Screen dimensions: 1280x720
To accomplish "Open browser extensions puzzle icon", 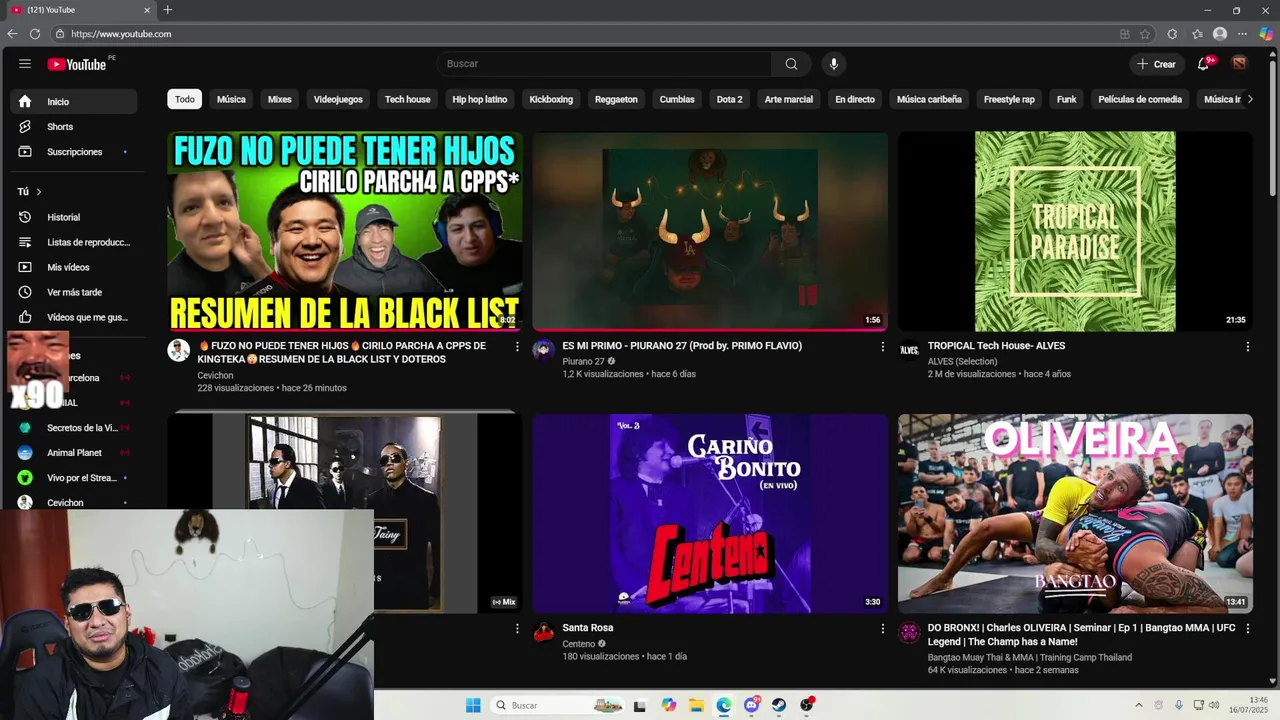I will [x=1172, y=34].
